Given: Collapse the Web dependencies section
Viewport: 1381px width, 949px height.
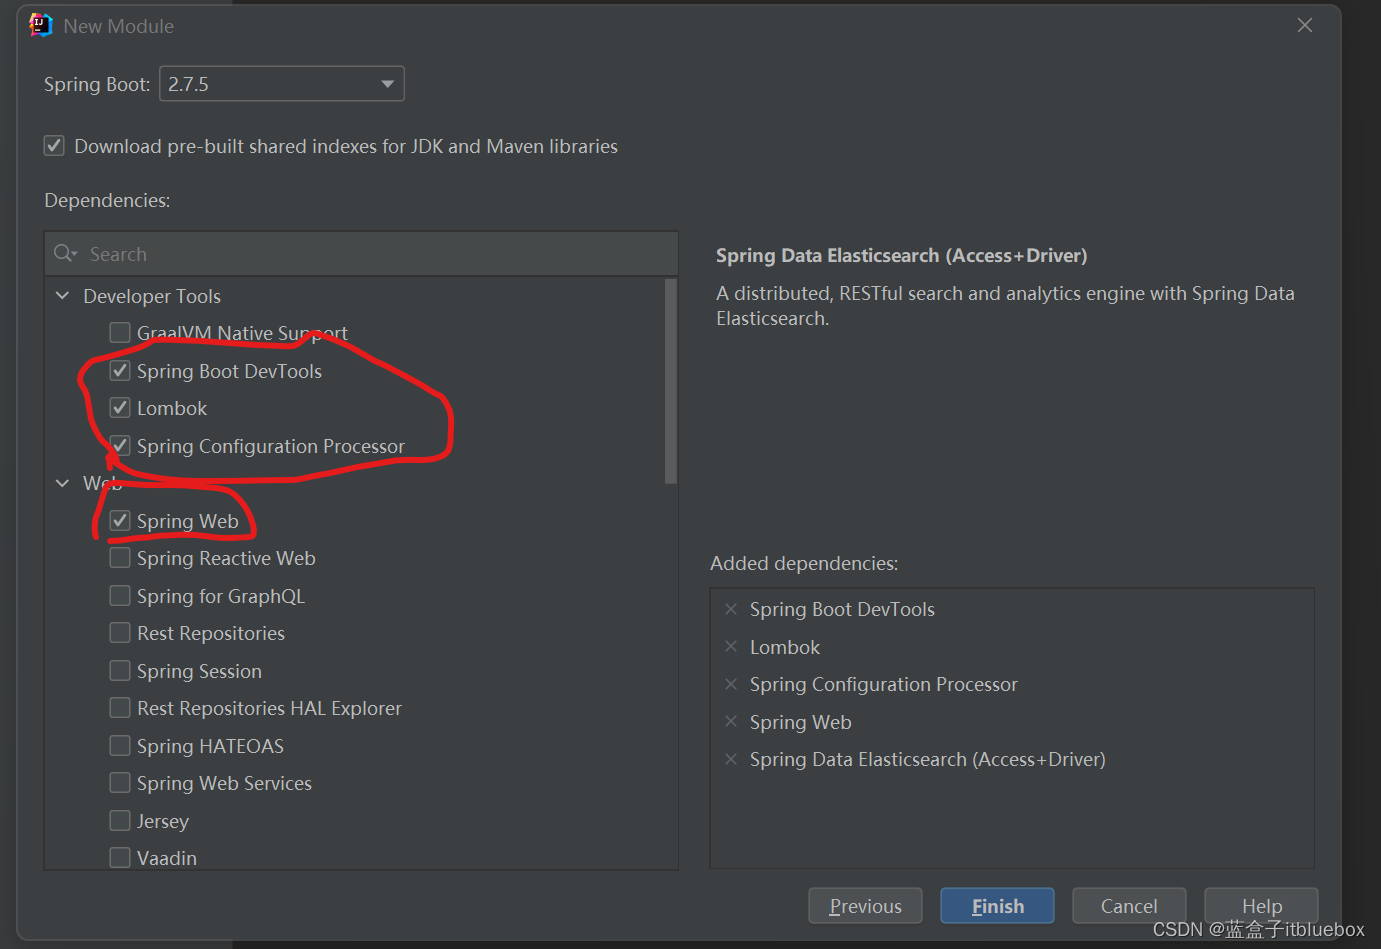Looking at the screenshot, I should (x=61, y=482).
